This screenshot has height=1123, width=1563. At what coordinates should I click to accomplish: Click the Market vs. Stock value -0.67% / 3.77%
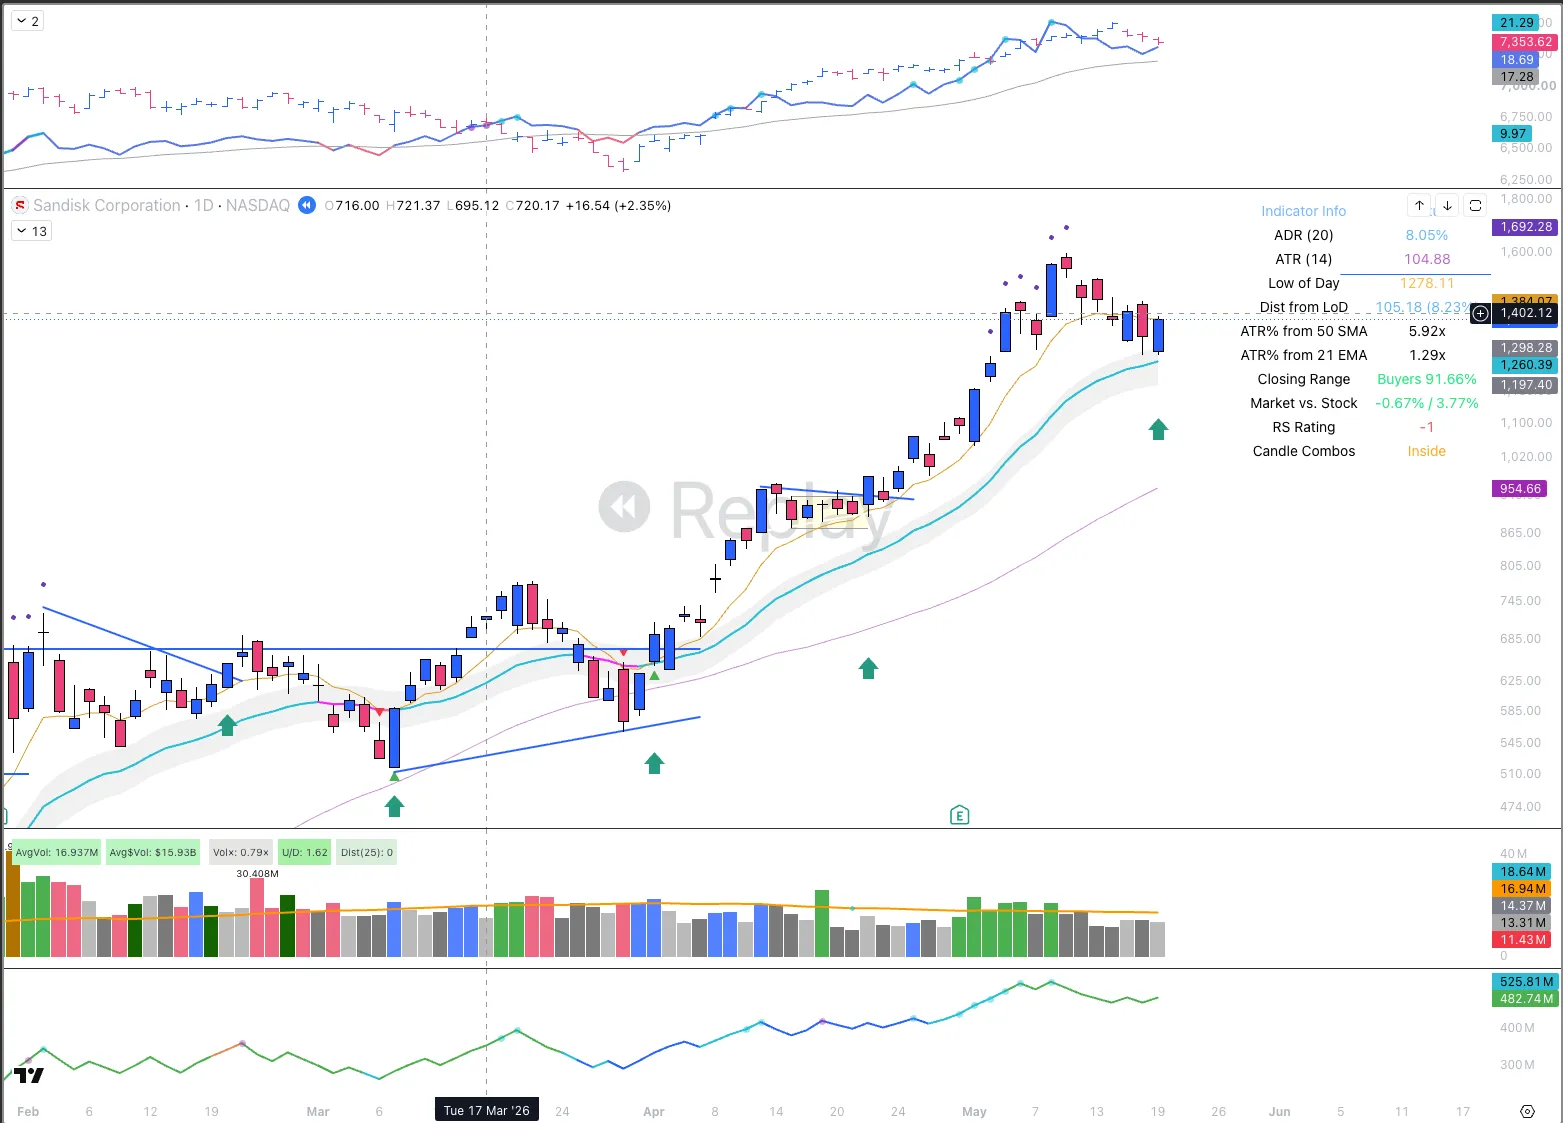click(x=1427, y=403)
